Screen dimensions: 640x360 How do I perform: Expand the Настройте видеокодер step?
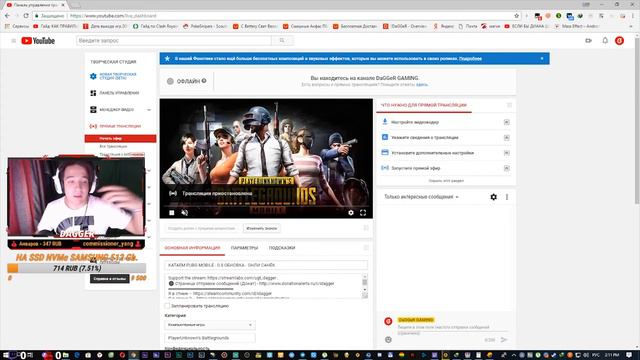point(507,122)
